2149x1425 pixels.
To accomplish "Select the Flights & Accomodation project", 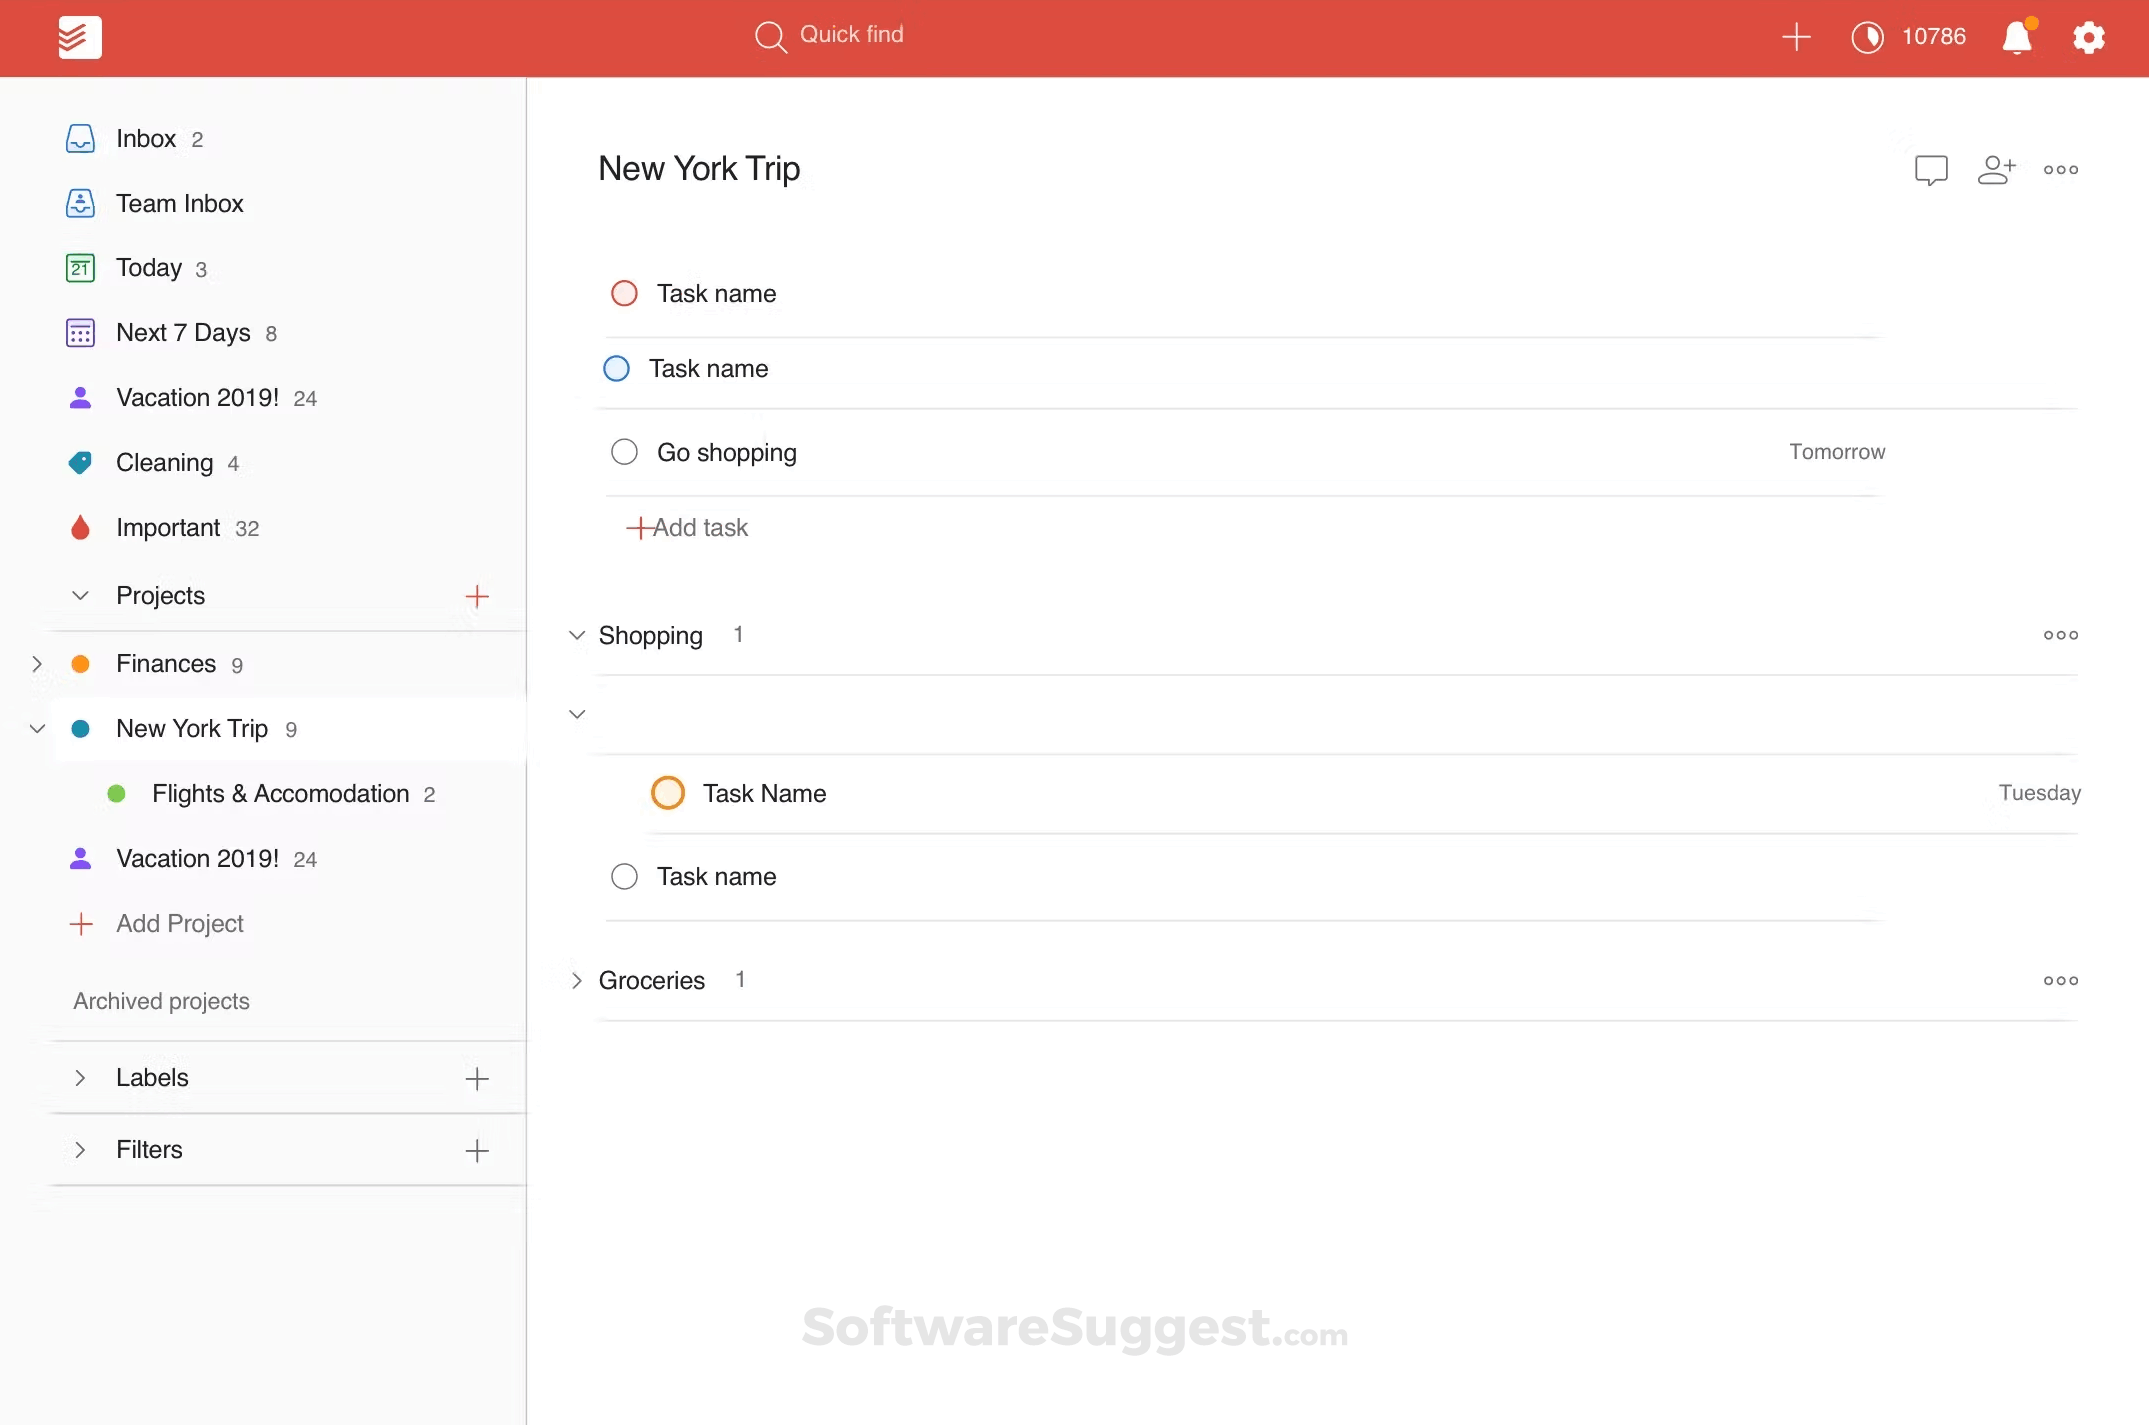I will pos(280,793).
